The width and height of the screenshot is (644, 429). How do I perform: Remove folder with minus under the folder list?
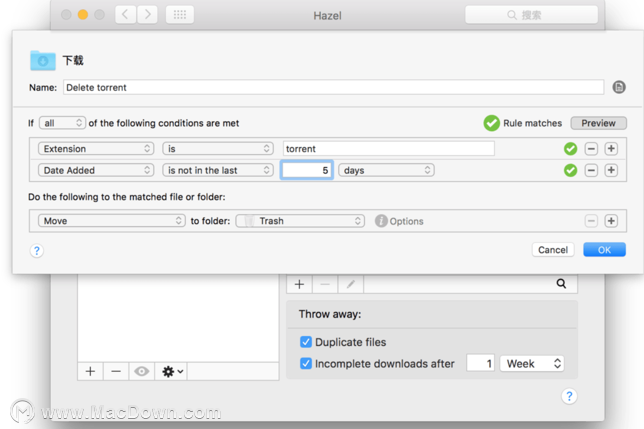click(x=116, y=372)
